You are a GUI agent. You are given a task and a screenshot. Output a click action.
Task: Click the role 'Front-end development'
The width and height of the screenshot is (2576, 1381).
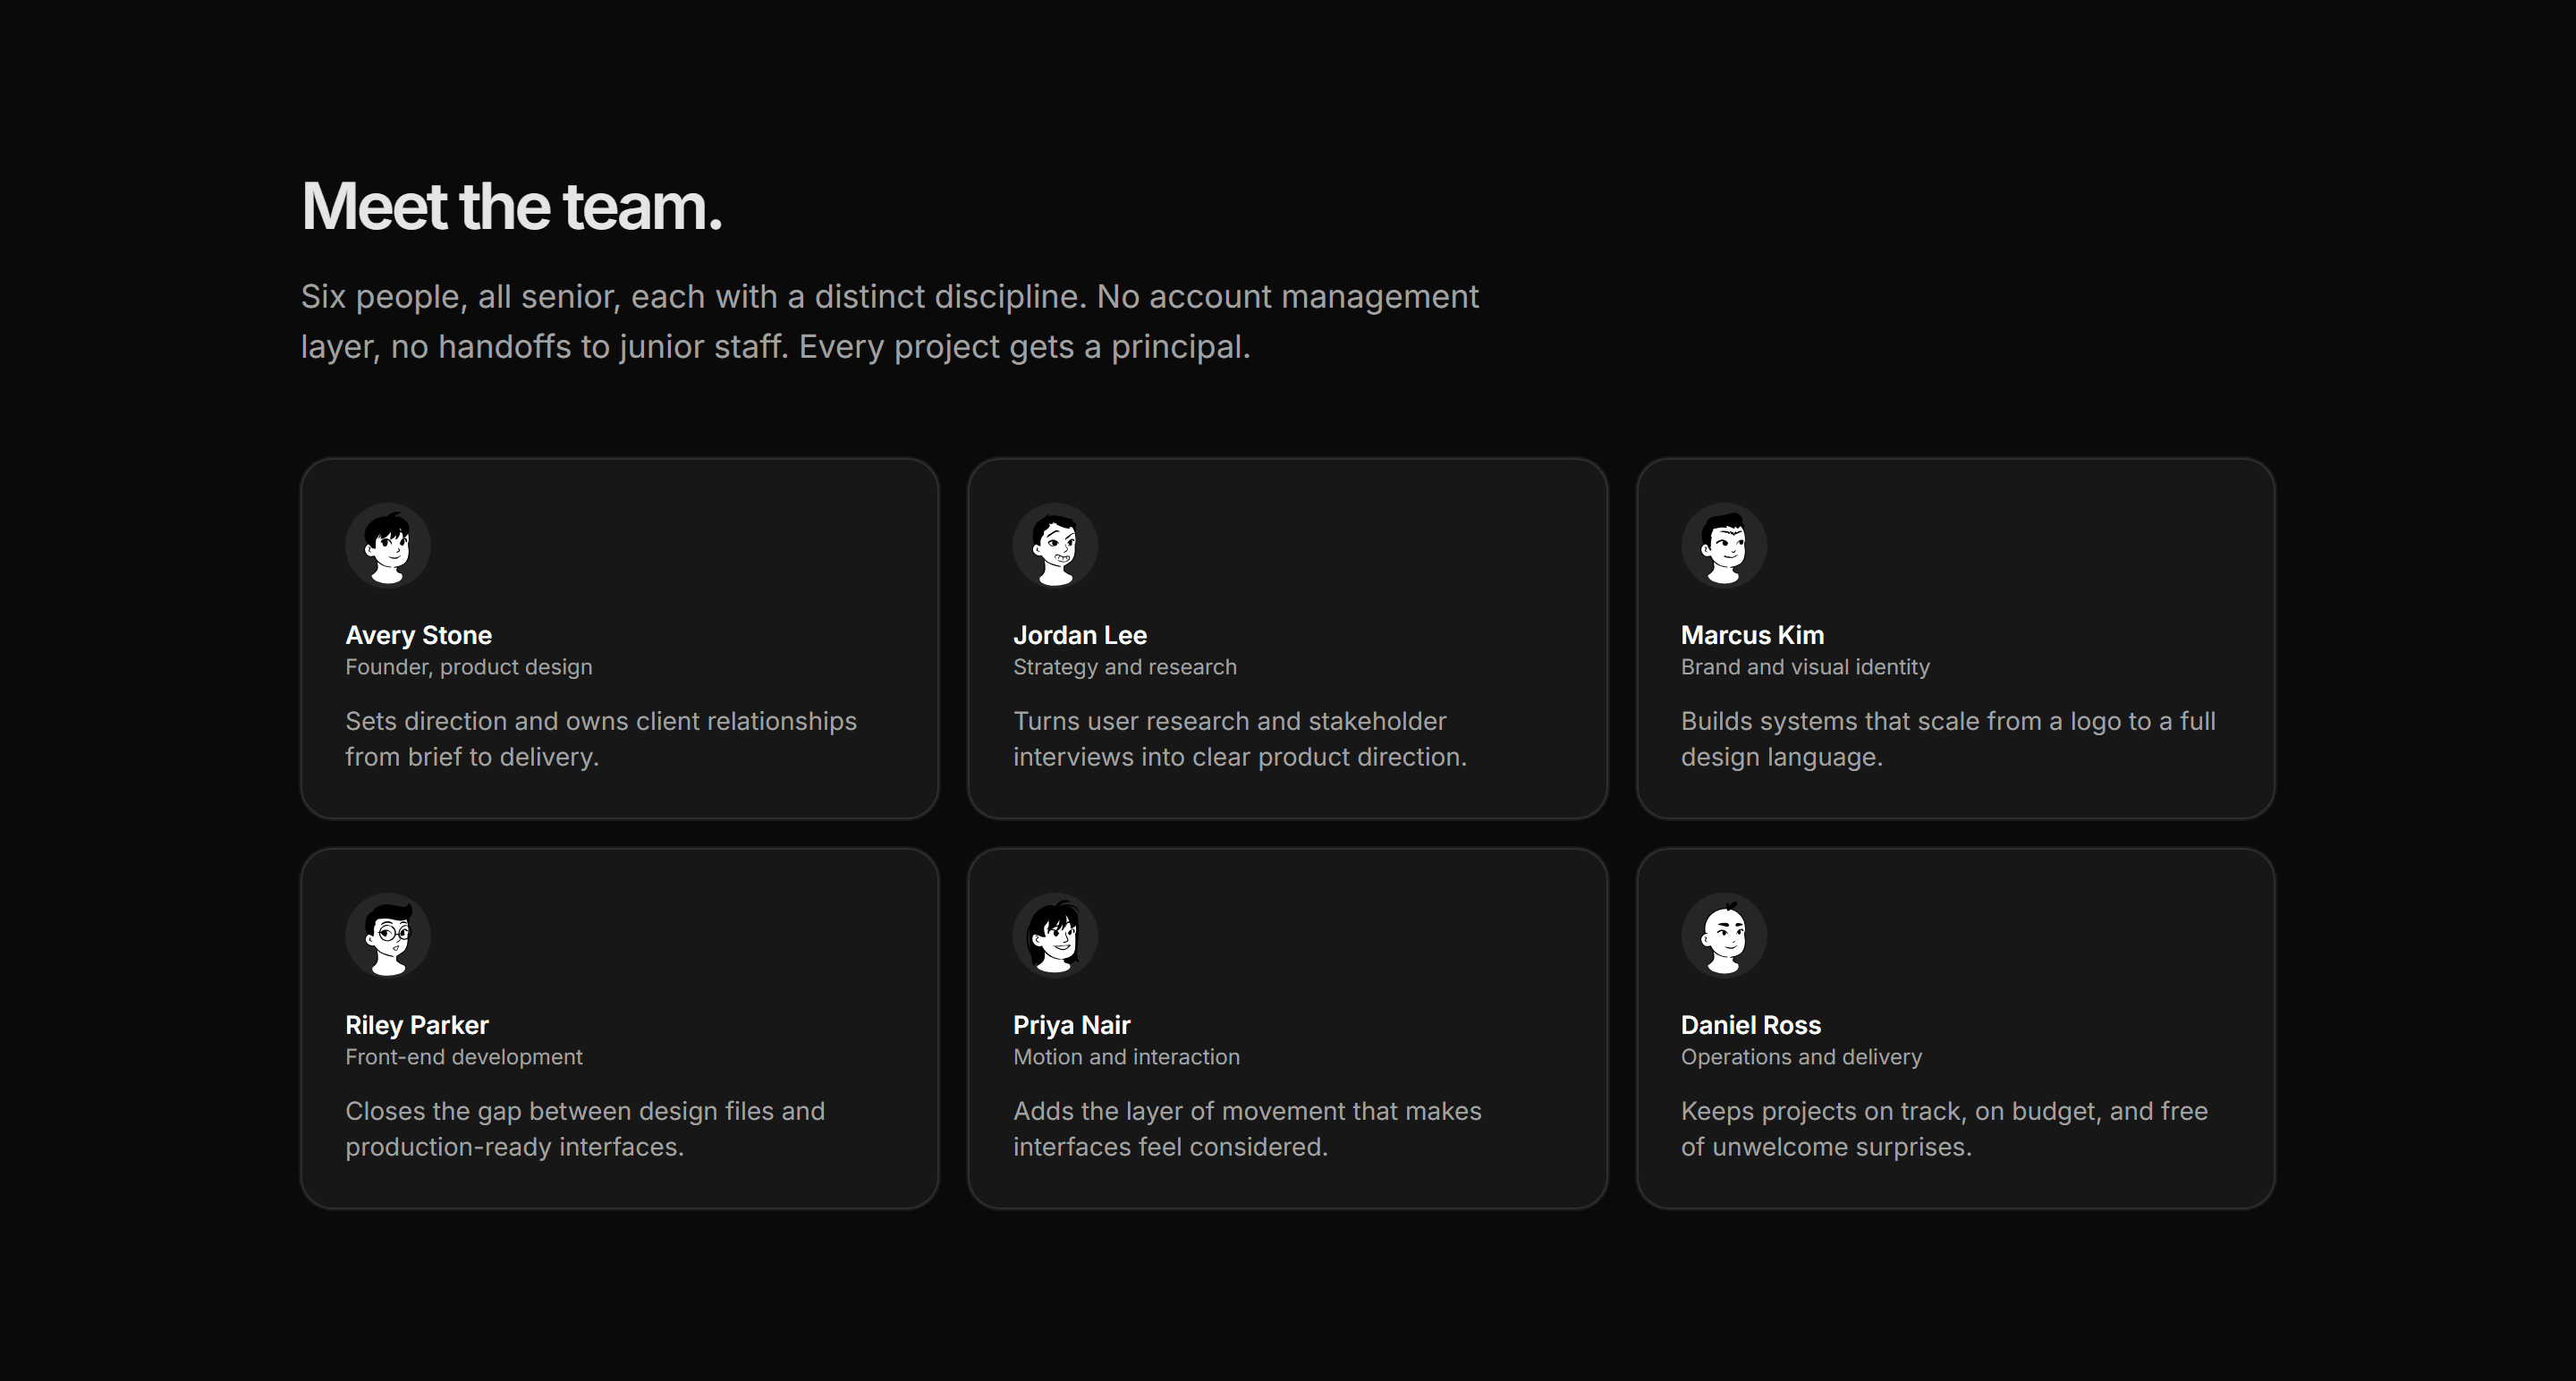coord(464,1057)
